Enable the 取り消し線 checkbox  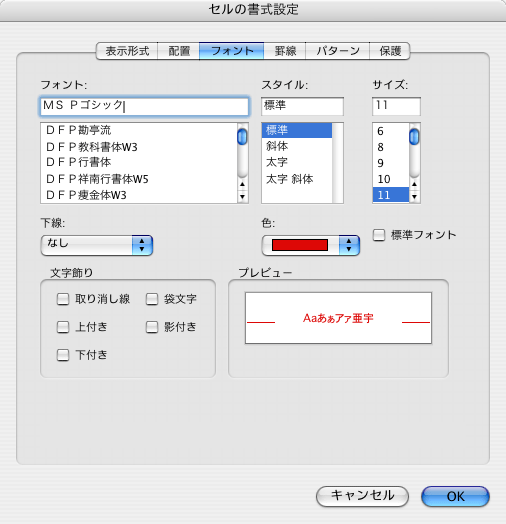click(63, 299)
